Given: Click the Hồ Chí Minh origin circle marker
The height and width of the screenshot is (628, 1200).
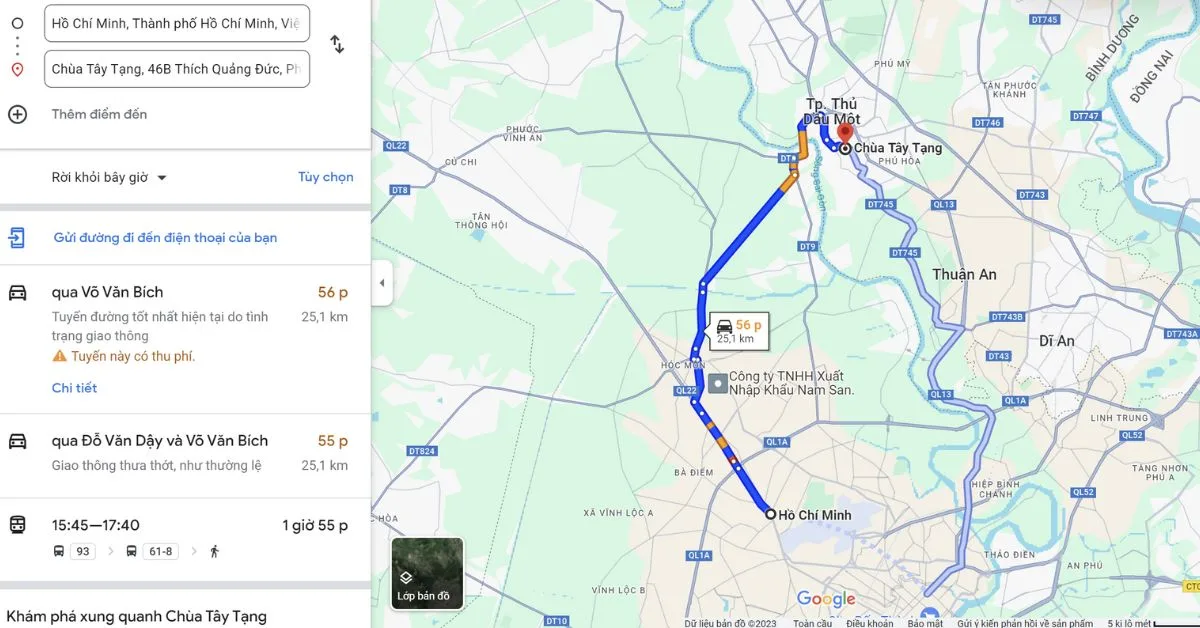Looking at the screenshot, I should [x=770, y=514].
